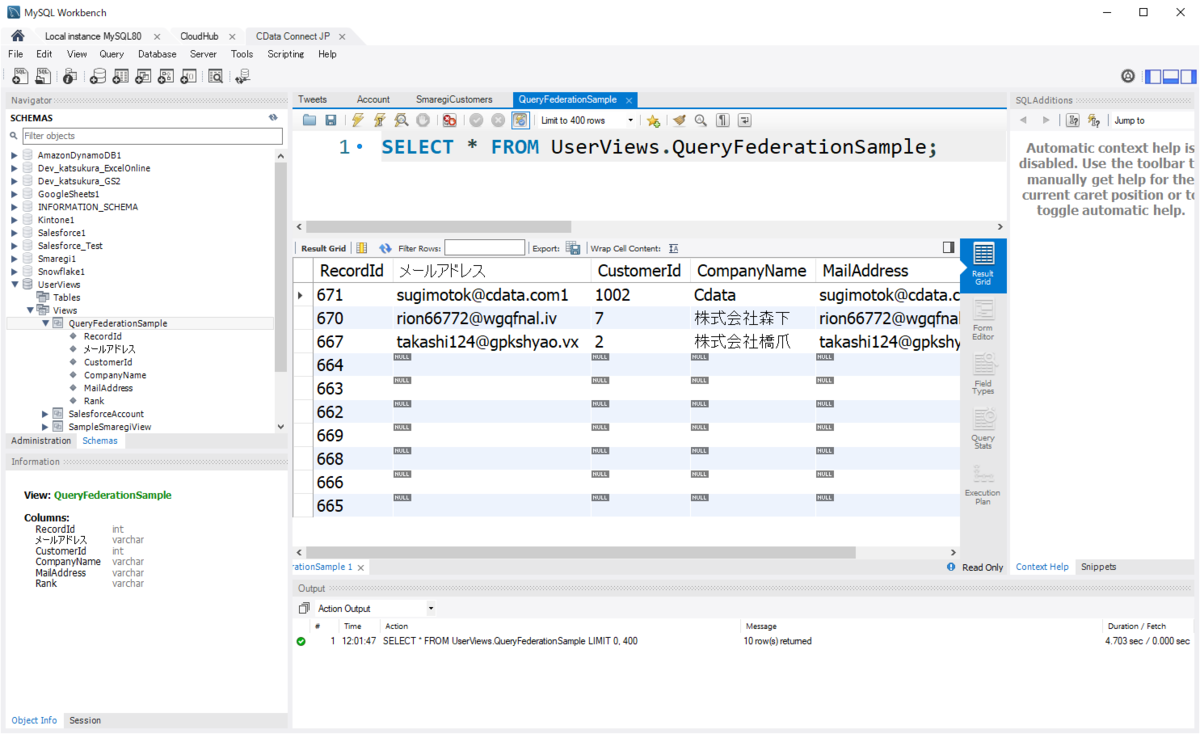
Task: Open the schema inspector info icon
Action: click(x=69, y=76)
